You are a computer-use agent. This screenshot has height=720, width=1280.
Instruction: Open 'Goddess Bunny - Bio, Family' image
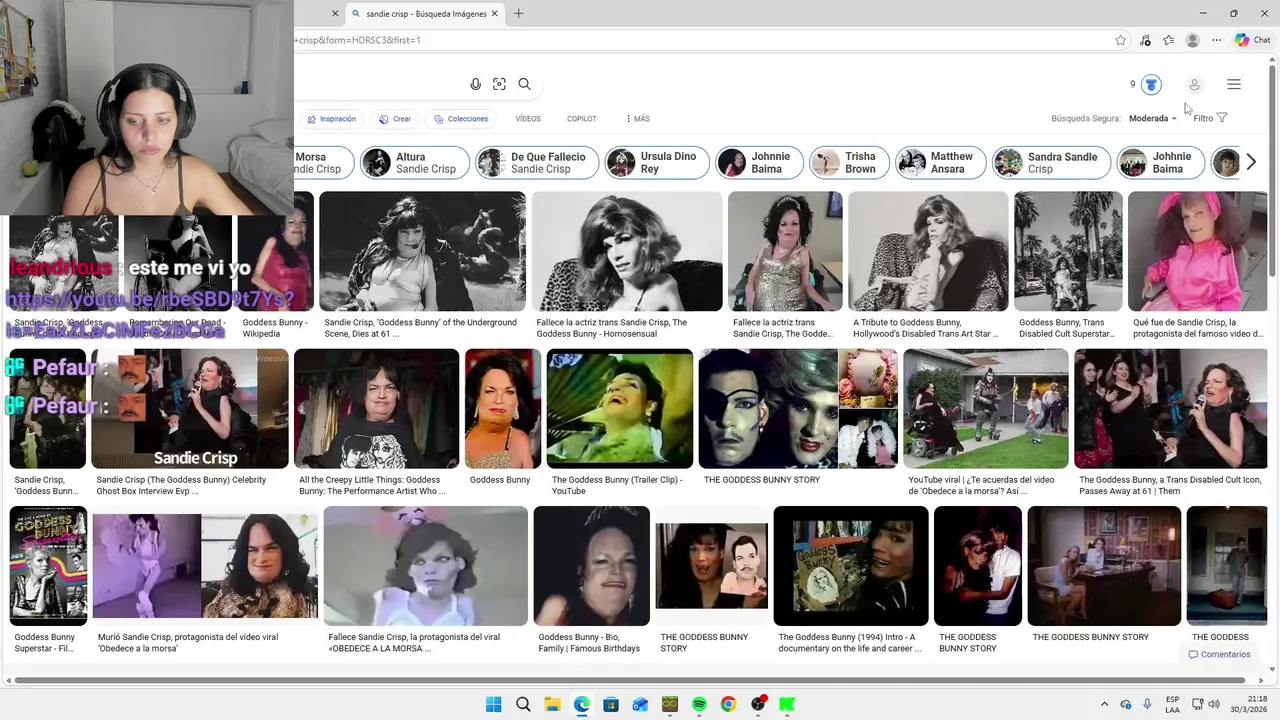pos(592,565)
